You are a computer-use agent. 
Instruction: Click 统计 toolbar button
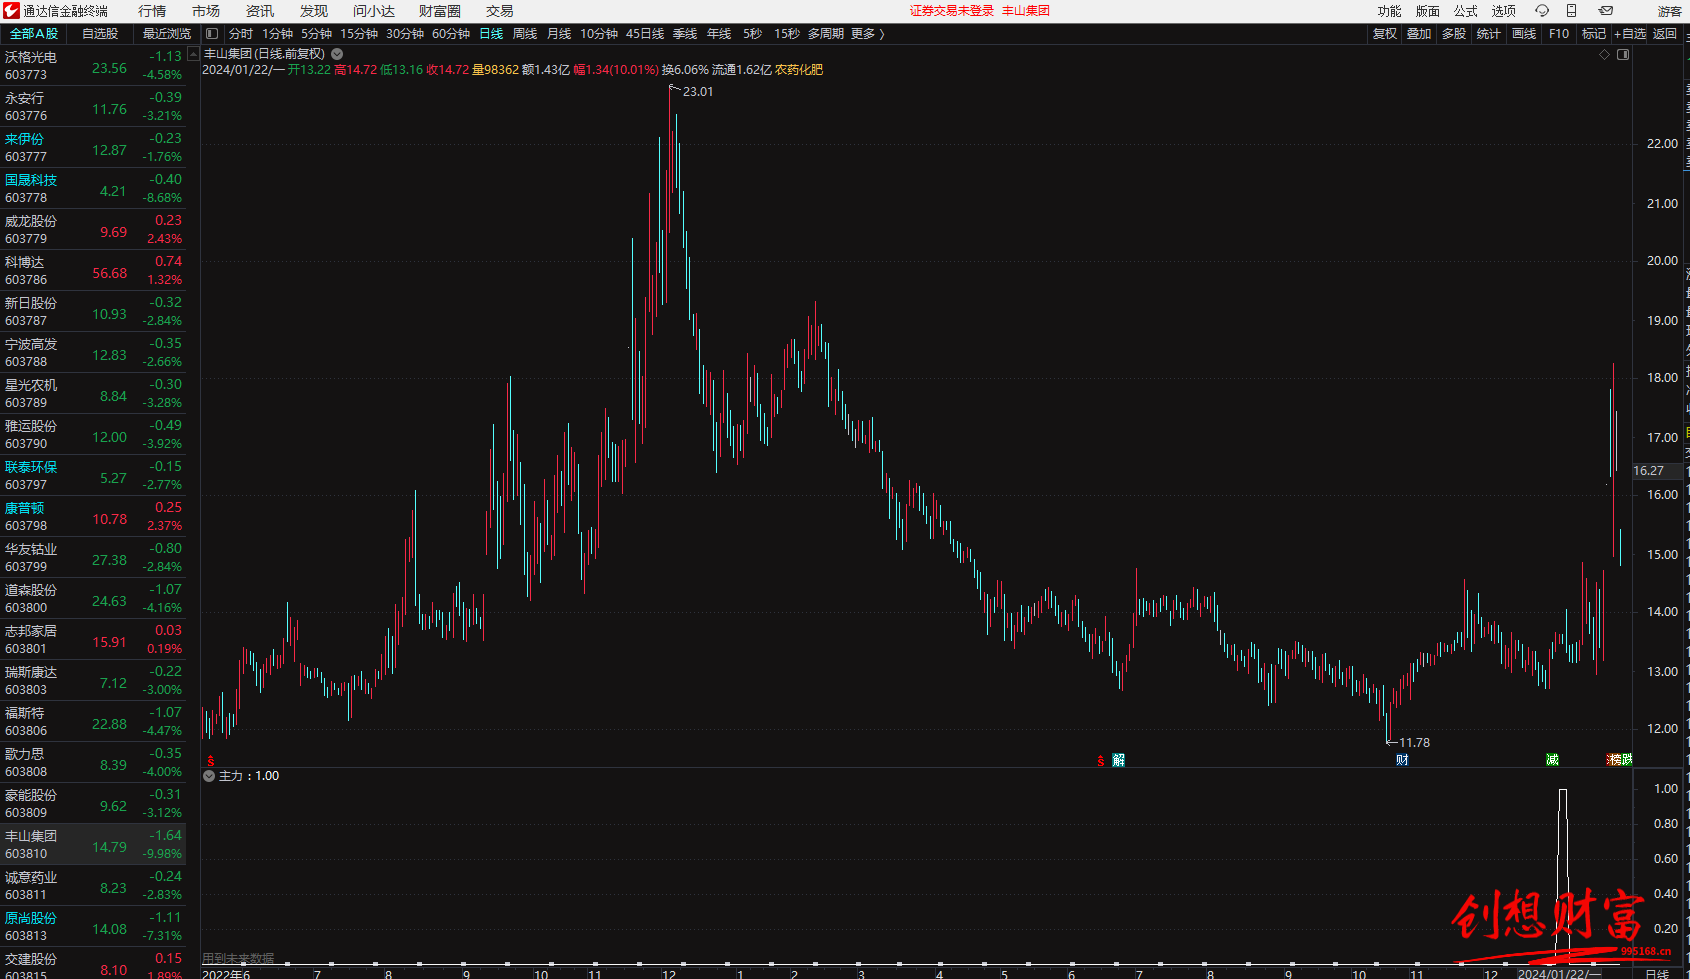tap(1489, 34)
